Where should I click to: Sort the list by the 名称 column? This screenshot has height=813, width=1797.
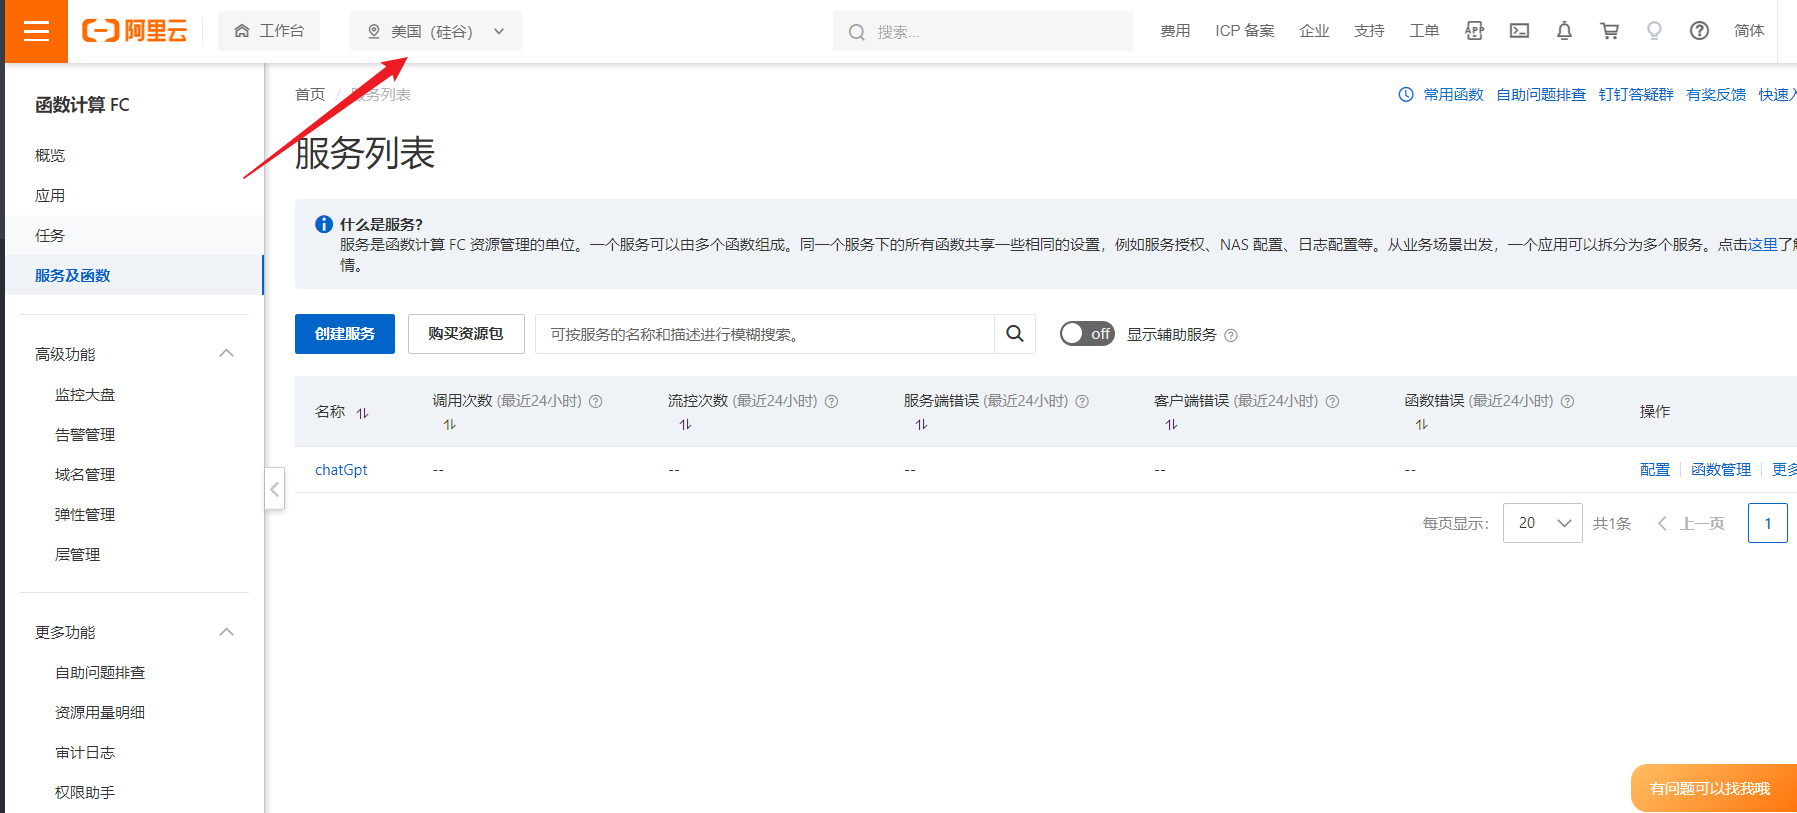[x=362, y=413]
